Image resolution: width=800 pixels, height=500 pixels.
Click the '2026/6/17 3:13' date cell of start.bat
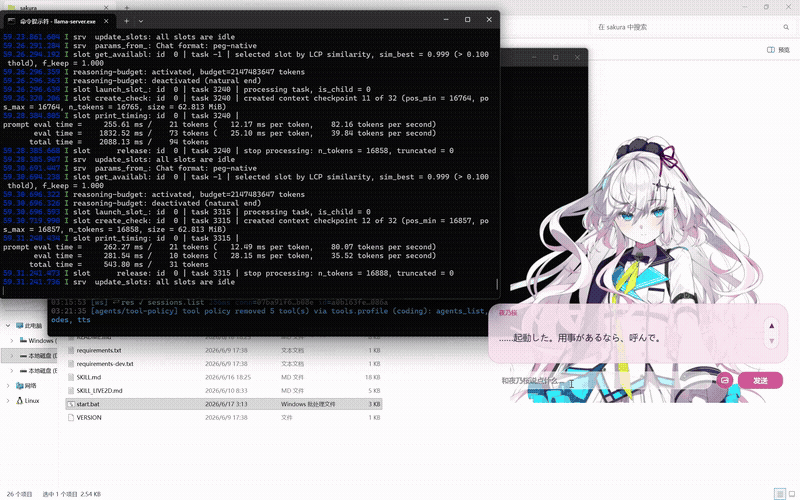click(x=226, y=404)
